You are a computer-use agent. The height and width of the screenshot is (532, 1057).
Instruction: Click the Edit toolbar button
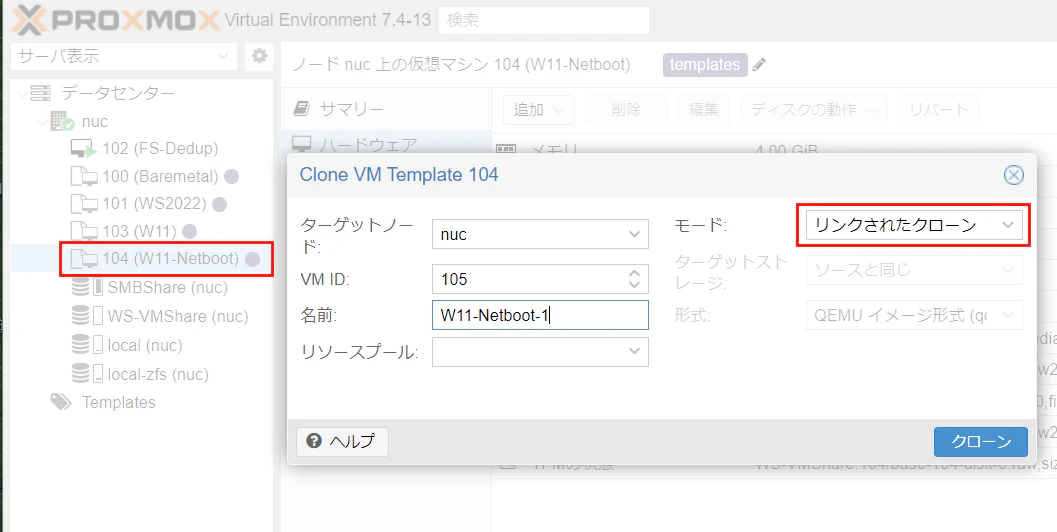point(703,110)
